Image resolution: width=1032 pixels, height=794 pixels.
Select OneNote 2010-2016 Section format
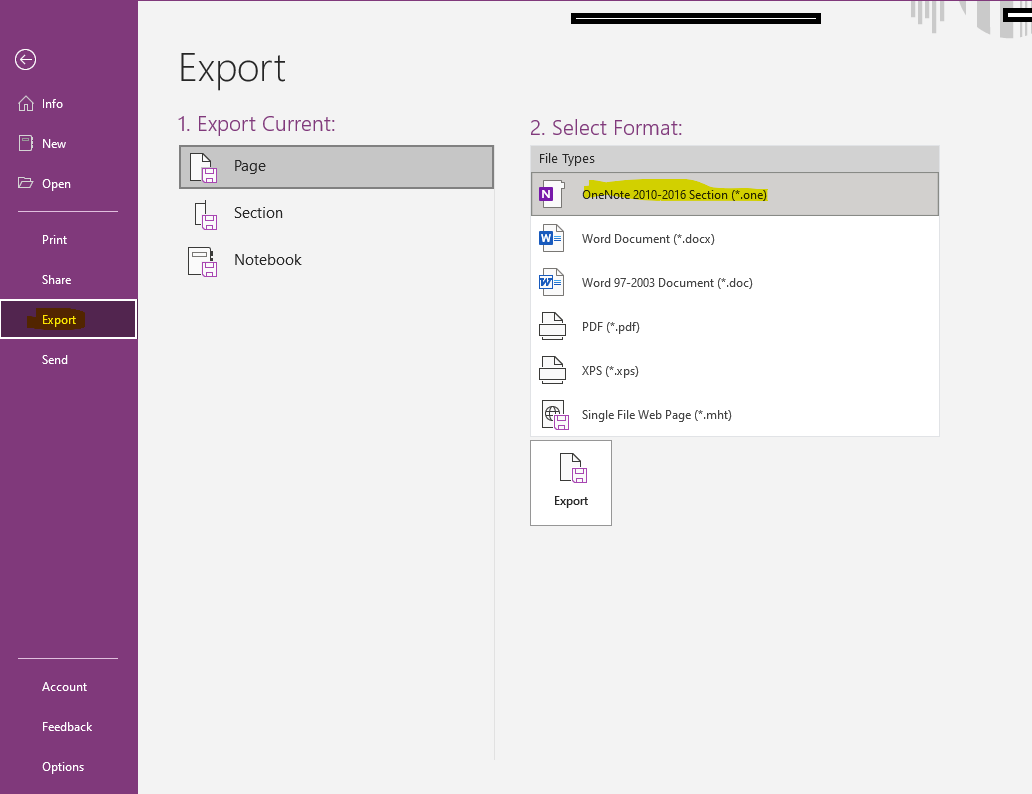coord(735,194)
